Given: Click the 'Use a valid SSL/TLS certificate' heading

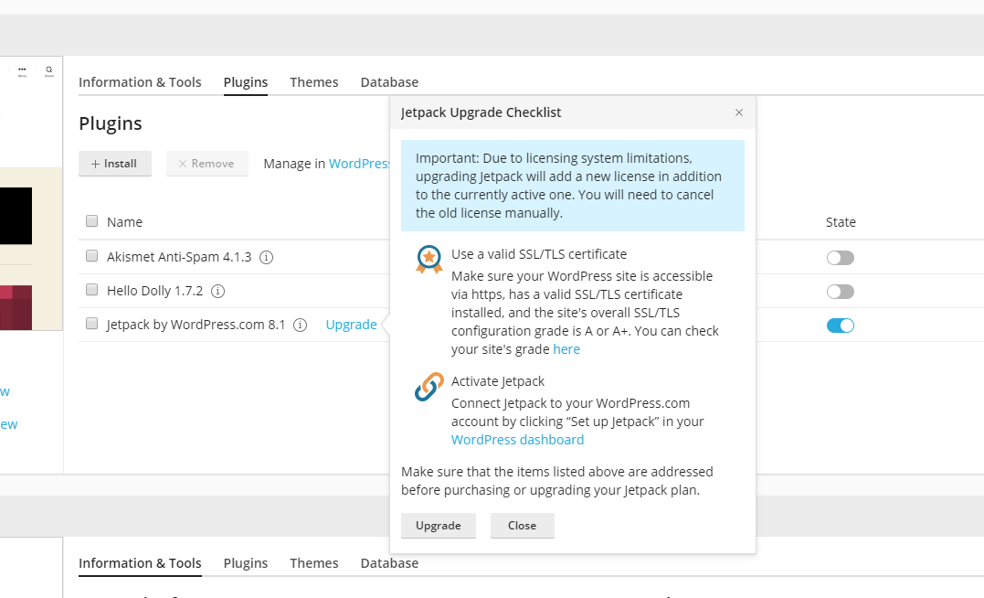Looking at the screenshot, I should click(539, 254).
